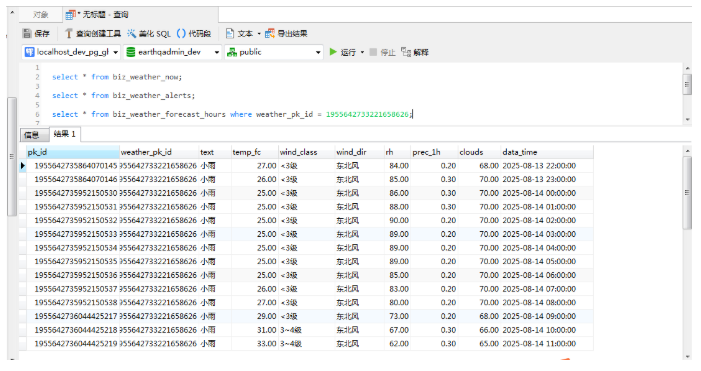
Task: Click the SQL editor scroll up arrow
Action: [x=687, y=67]
